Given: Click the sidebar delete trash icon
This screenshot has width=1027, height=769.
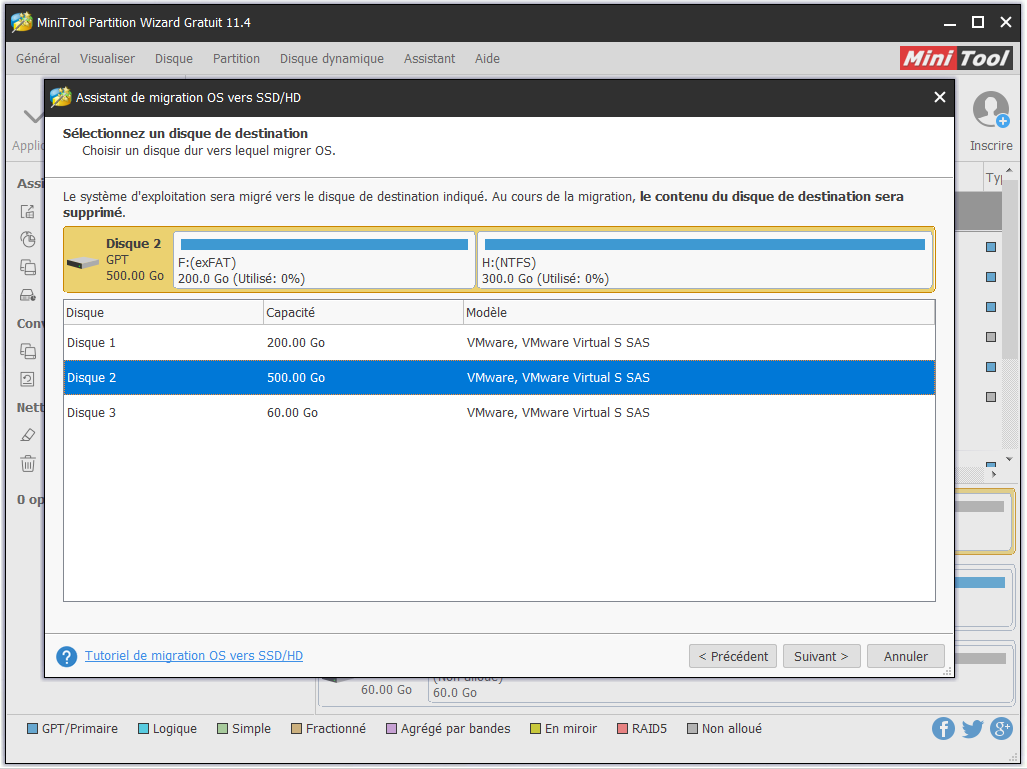Looking at the screenshot, I should (28, 464).
